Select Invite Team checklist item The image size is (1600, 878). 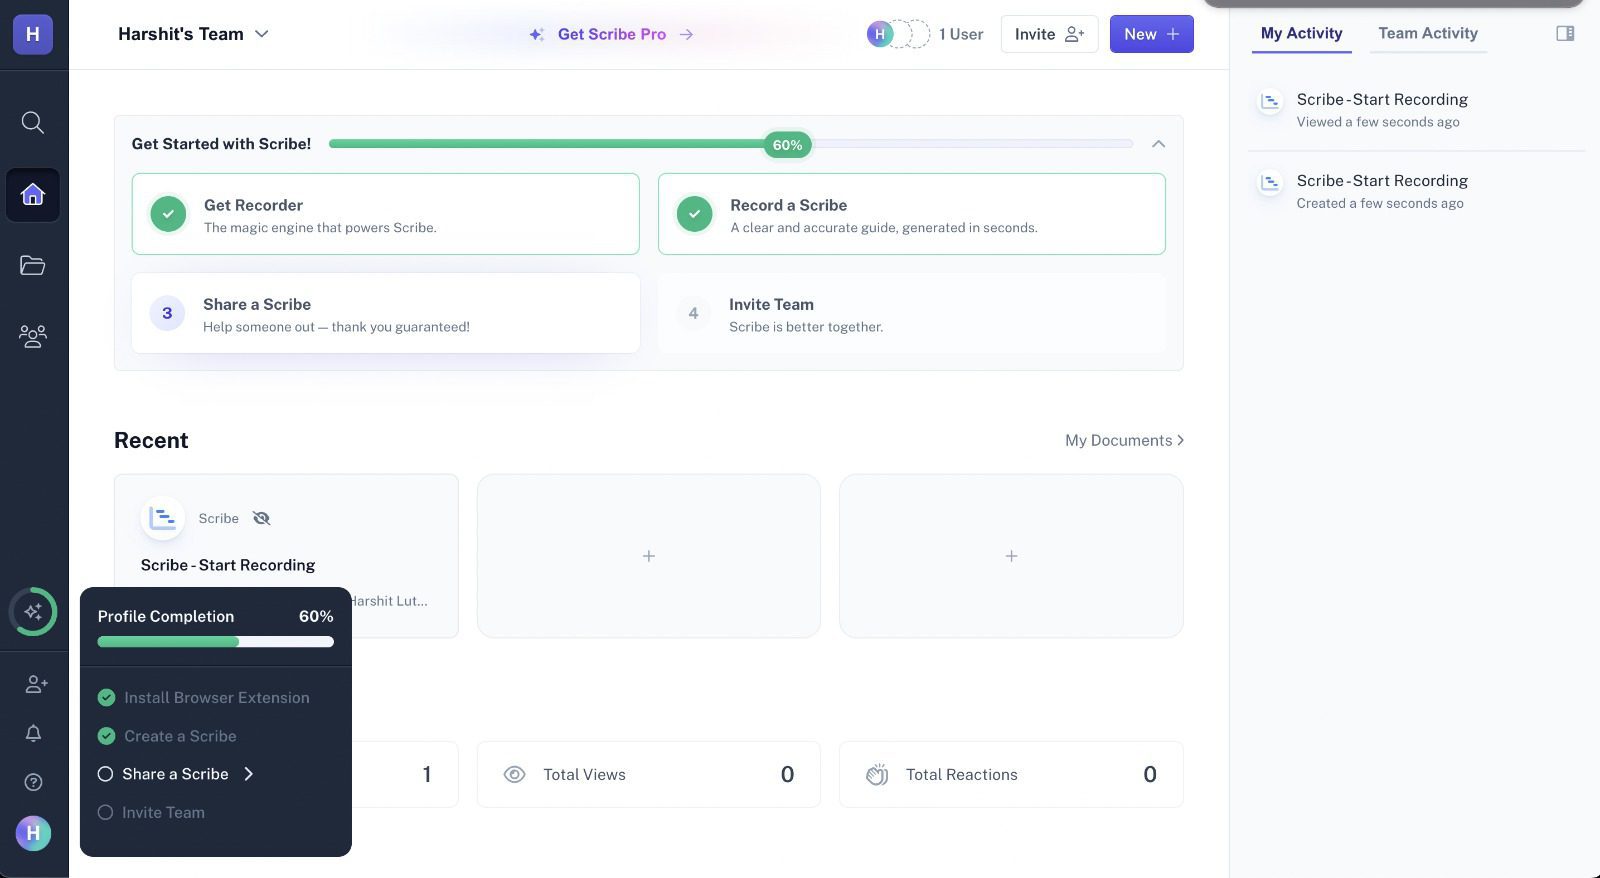pyautogui.click(x=151, y=812)
